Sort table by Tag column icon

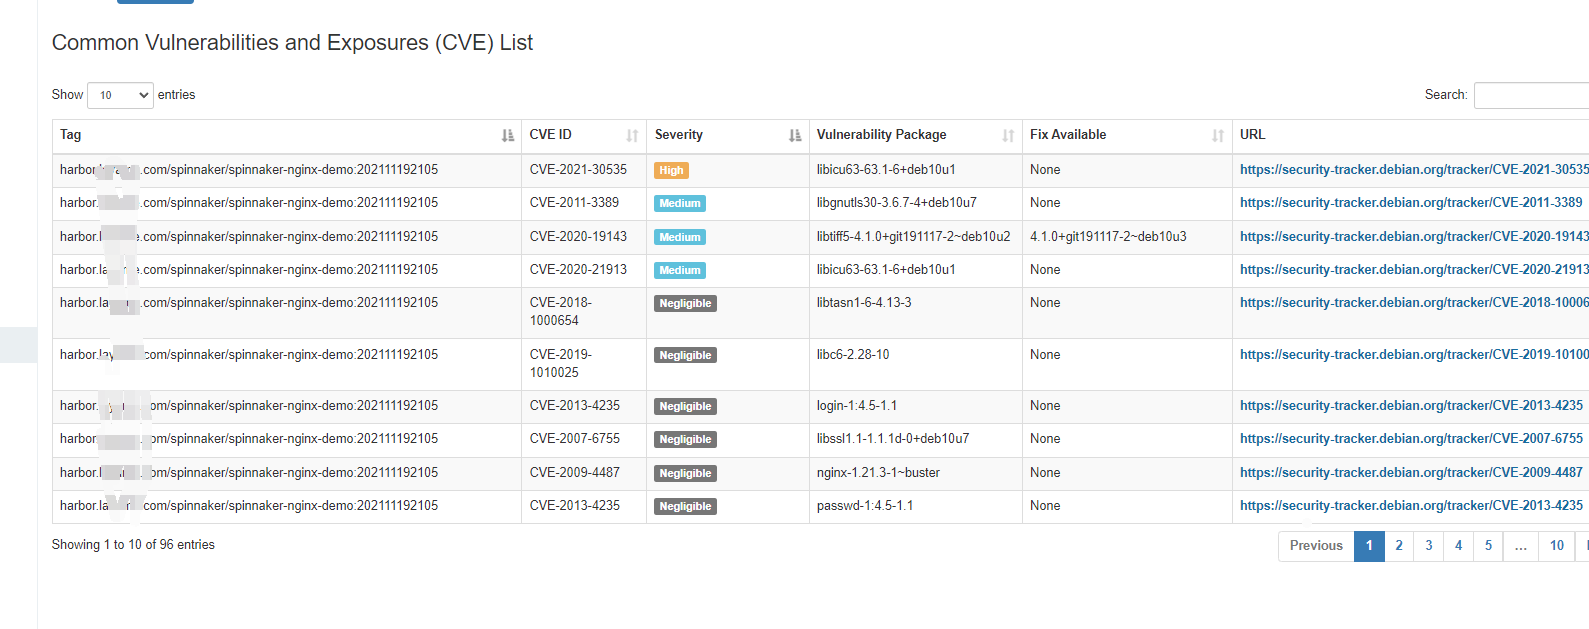(508, 135)
